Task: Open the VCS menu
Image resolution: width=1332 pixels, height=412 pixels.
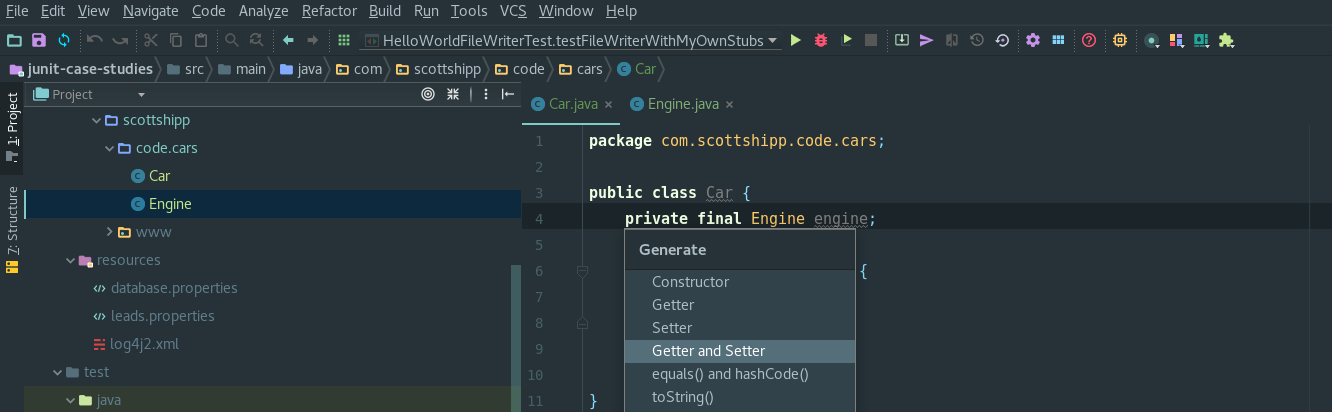Action: click(x=513, y=11)
